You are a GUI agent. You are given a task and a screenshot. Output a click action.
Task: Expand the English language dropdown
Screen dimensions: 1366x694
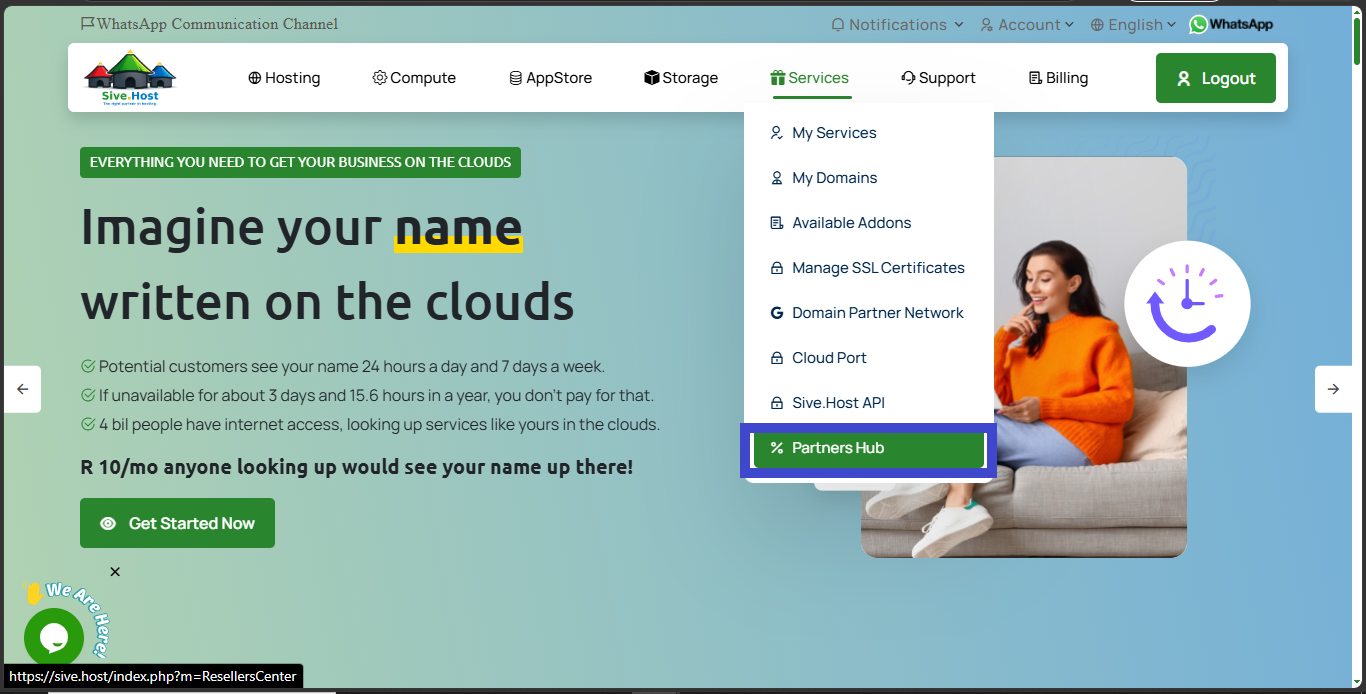[x=1133, y=24]
